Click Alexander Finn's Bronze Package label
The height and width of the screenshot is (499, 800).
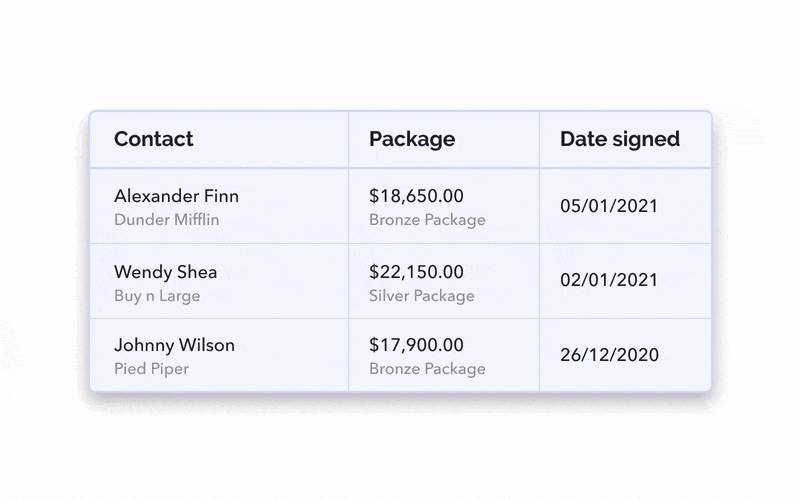pos(427,220)
